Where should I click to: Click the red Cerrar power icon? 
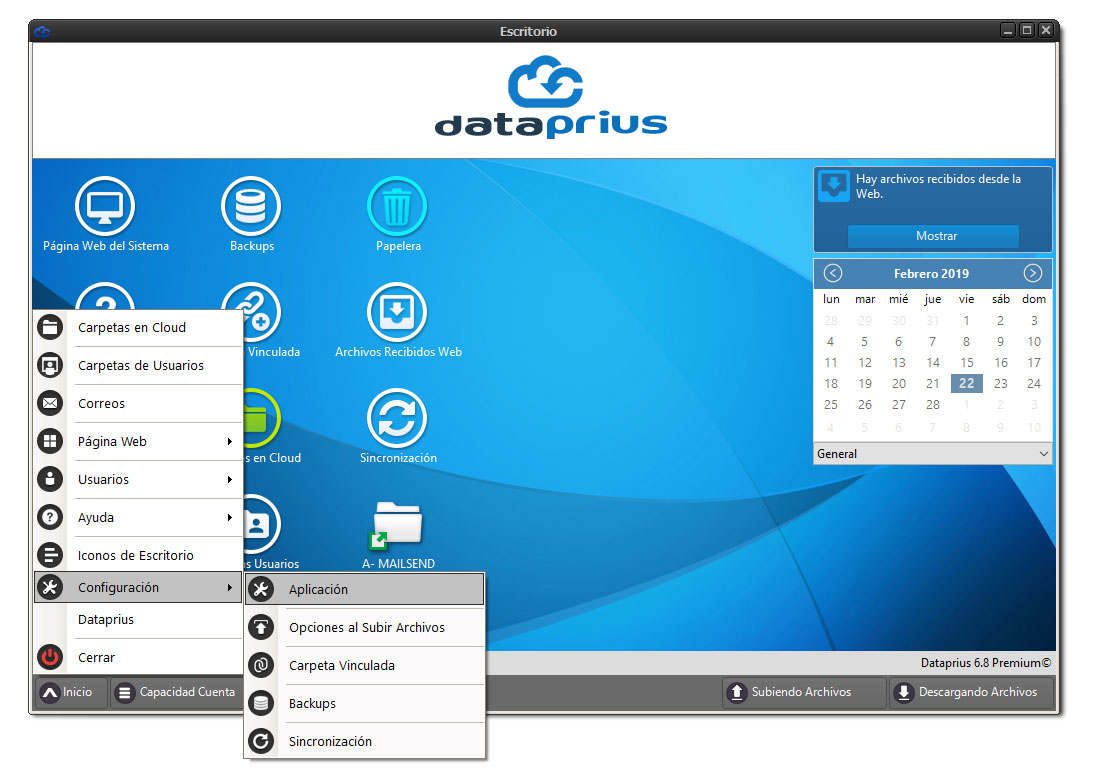coord(50,657)
